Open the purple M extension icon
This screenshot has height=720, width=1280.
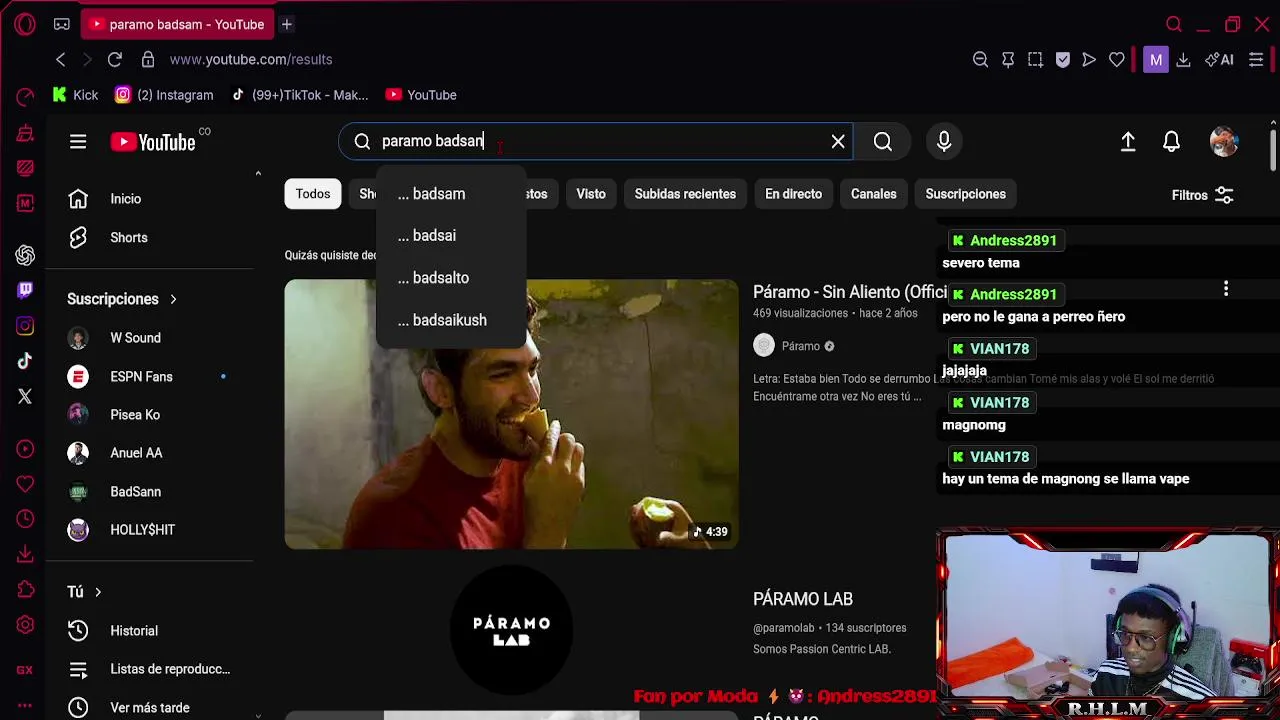pos(1156,60)
